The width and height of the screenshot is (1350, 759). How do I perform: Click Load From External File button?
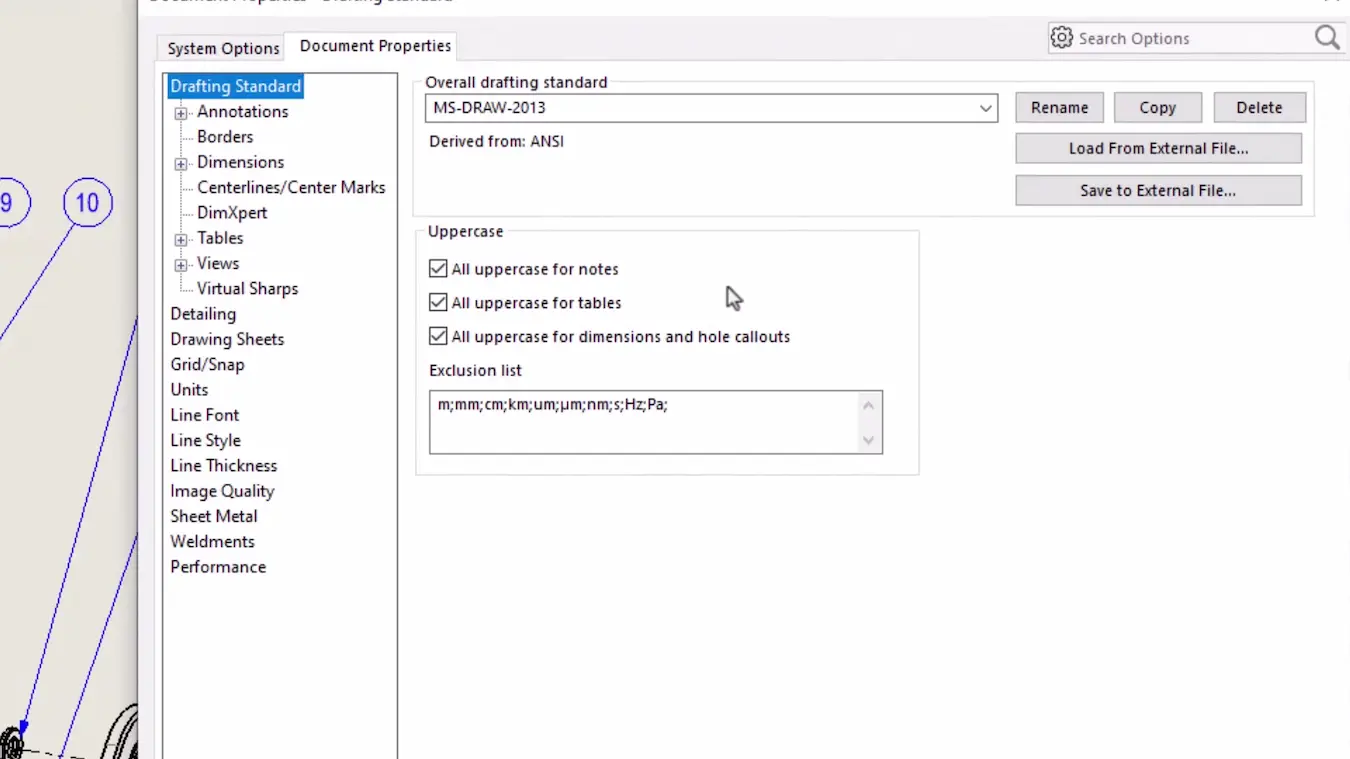tap(1158, 149)
